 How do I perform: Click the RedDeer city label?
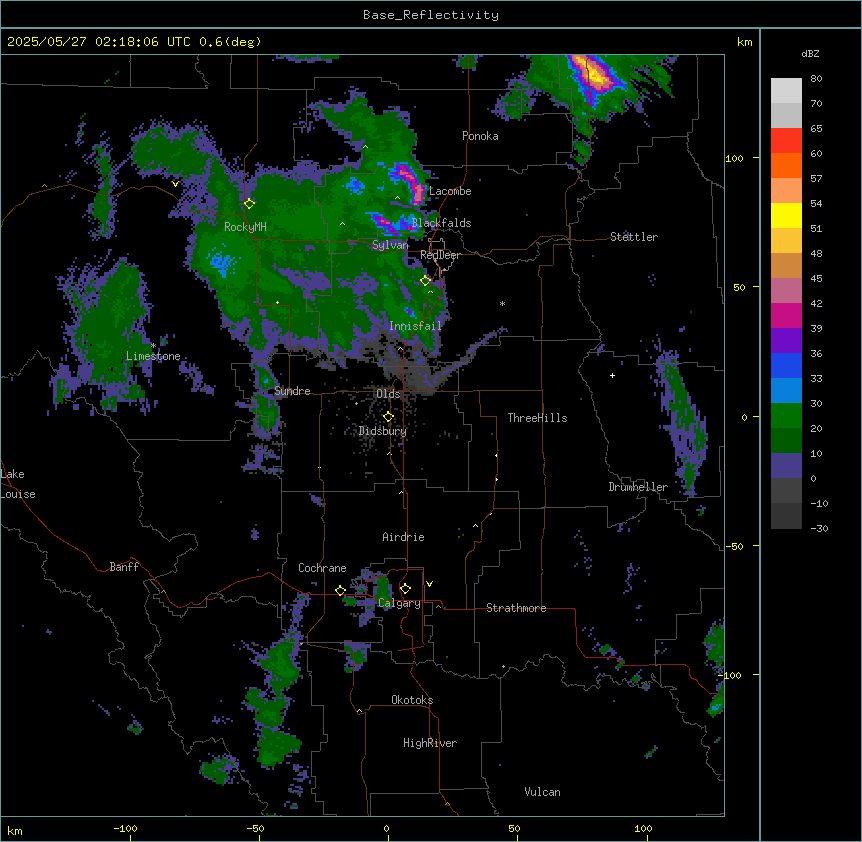point(440,255)
